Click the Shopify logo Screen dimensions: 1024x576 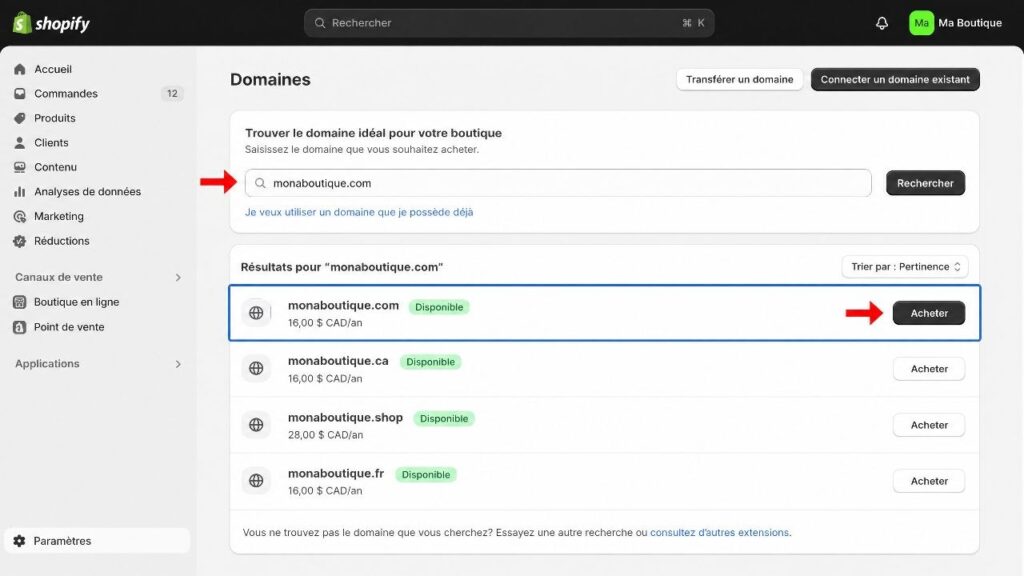[x=51, y=23]
